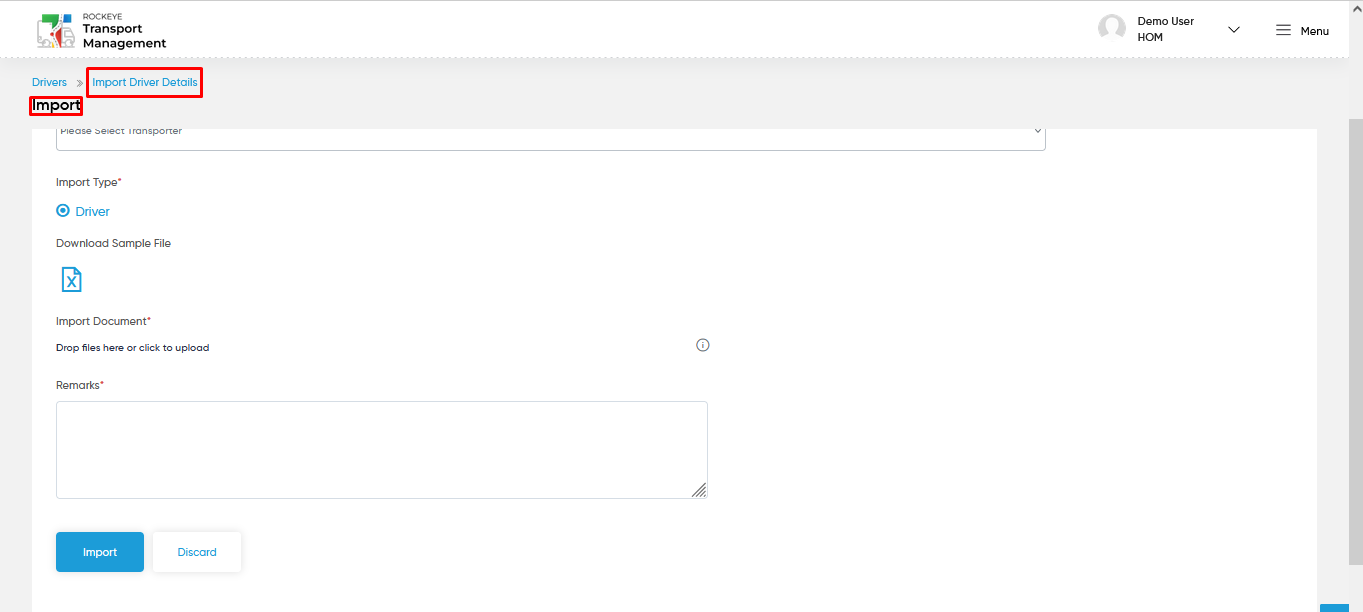Click the Demo User HOM name
The image size is (1363, 612).
tap(1166, 29)
